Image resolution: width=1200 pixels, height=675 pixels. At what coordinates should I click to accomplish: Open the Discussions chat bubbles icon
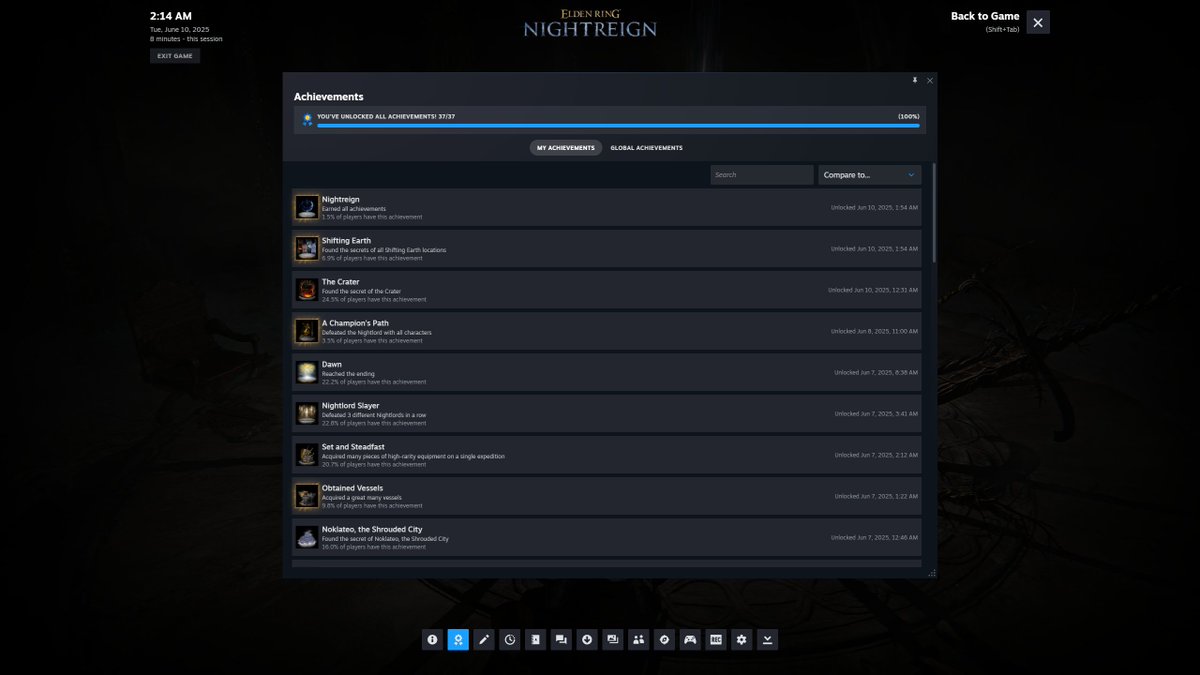click(x=561, y=639)
